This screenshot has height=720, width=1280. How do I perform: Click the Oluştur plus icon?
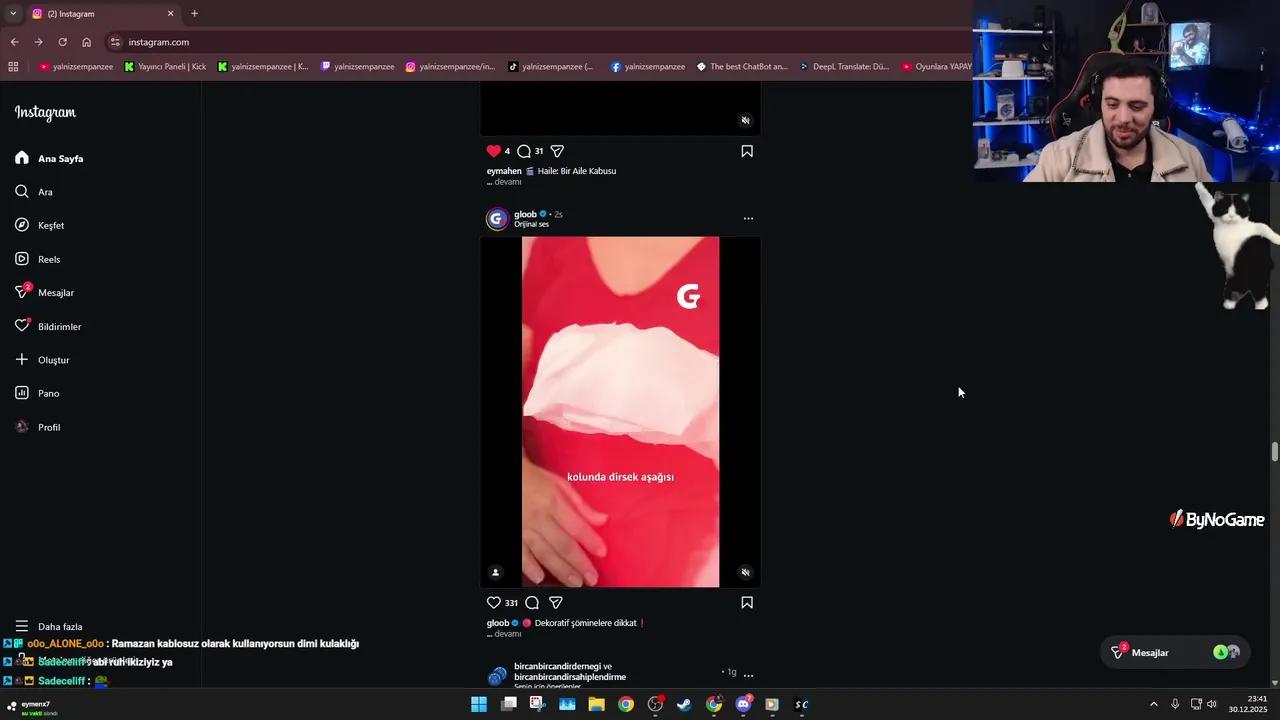pyautogui.click(x=21, y=359)
